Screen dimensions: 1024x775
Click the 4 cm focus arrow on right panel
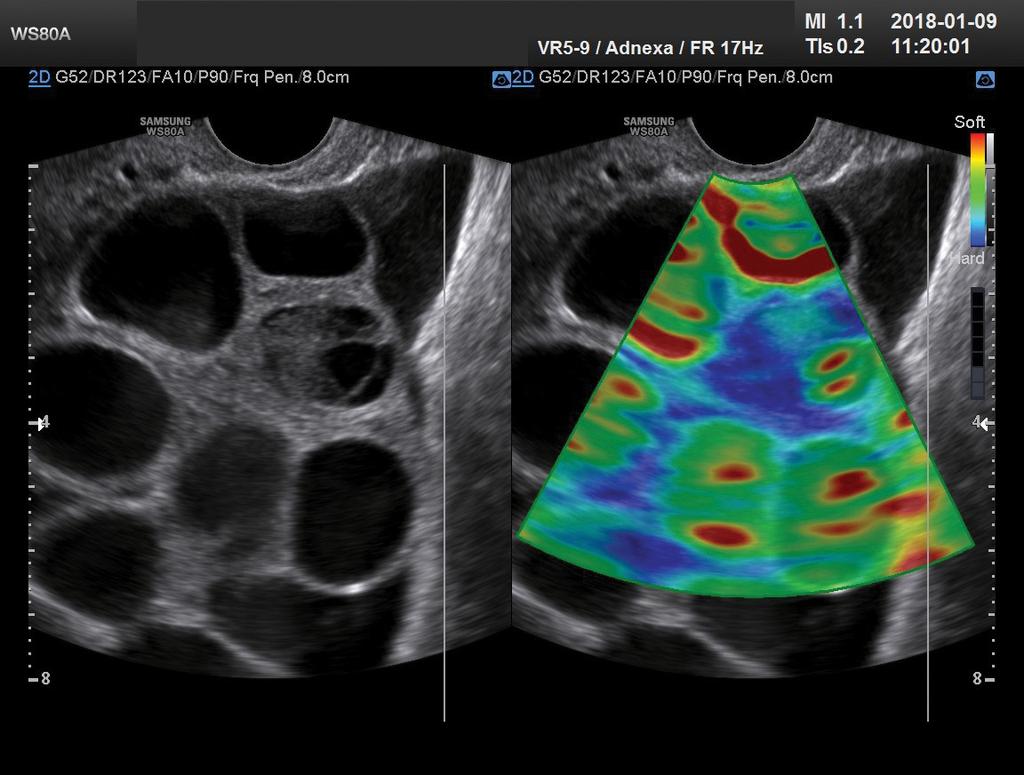982,423
